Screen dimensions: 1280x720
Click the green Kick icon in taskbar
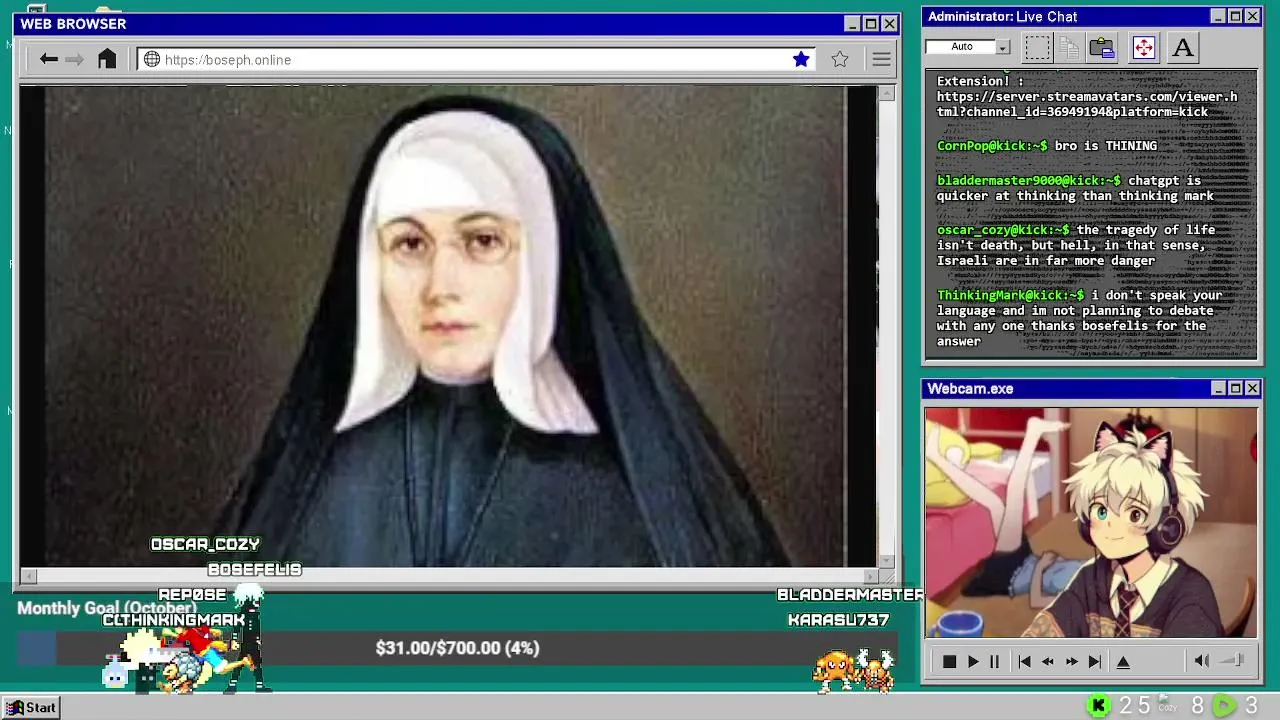(1098, 706)
